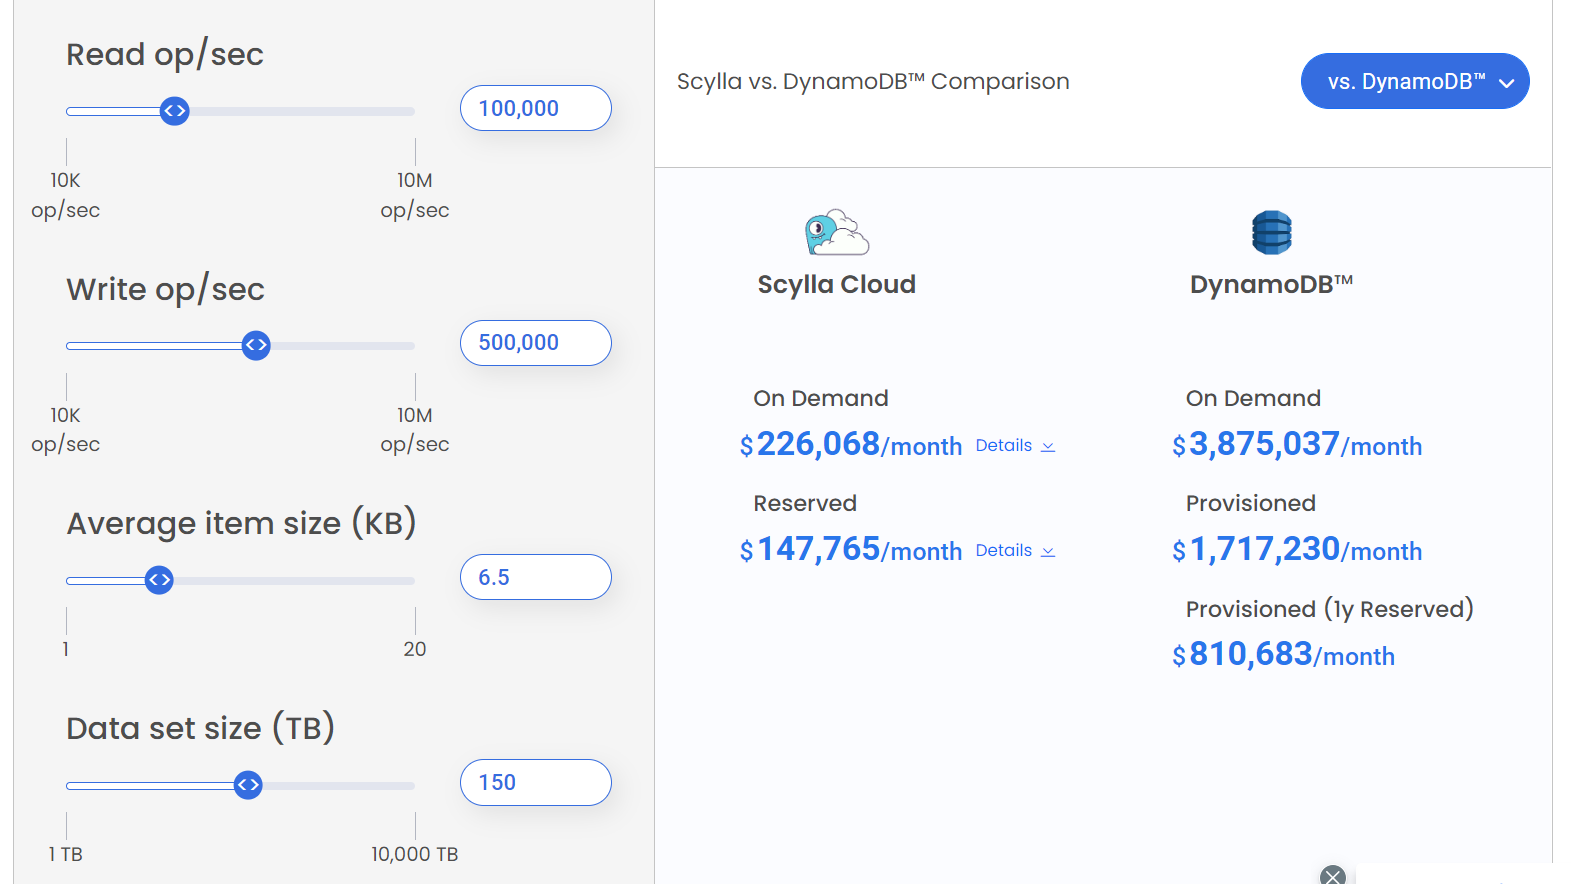Screen dimensions: 1571x884
Task: Click the Scylla Reserved price $147,765/month
Action: point(851,549)
